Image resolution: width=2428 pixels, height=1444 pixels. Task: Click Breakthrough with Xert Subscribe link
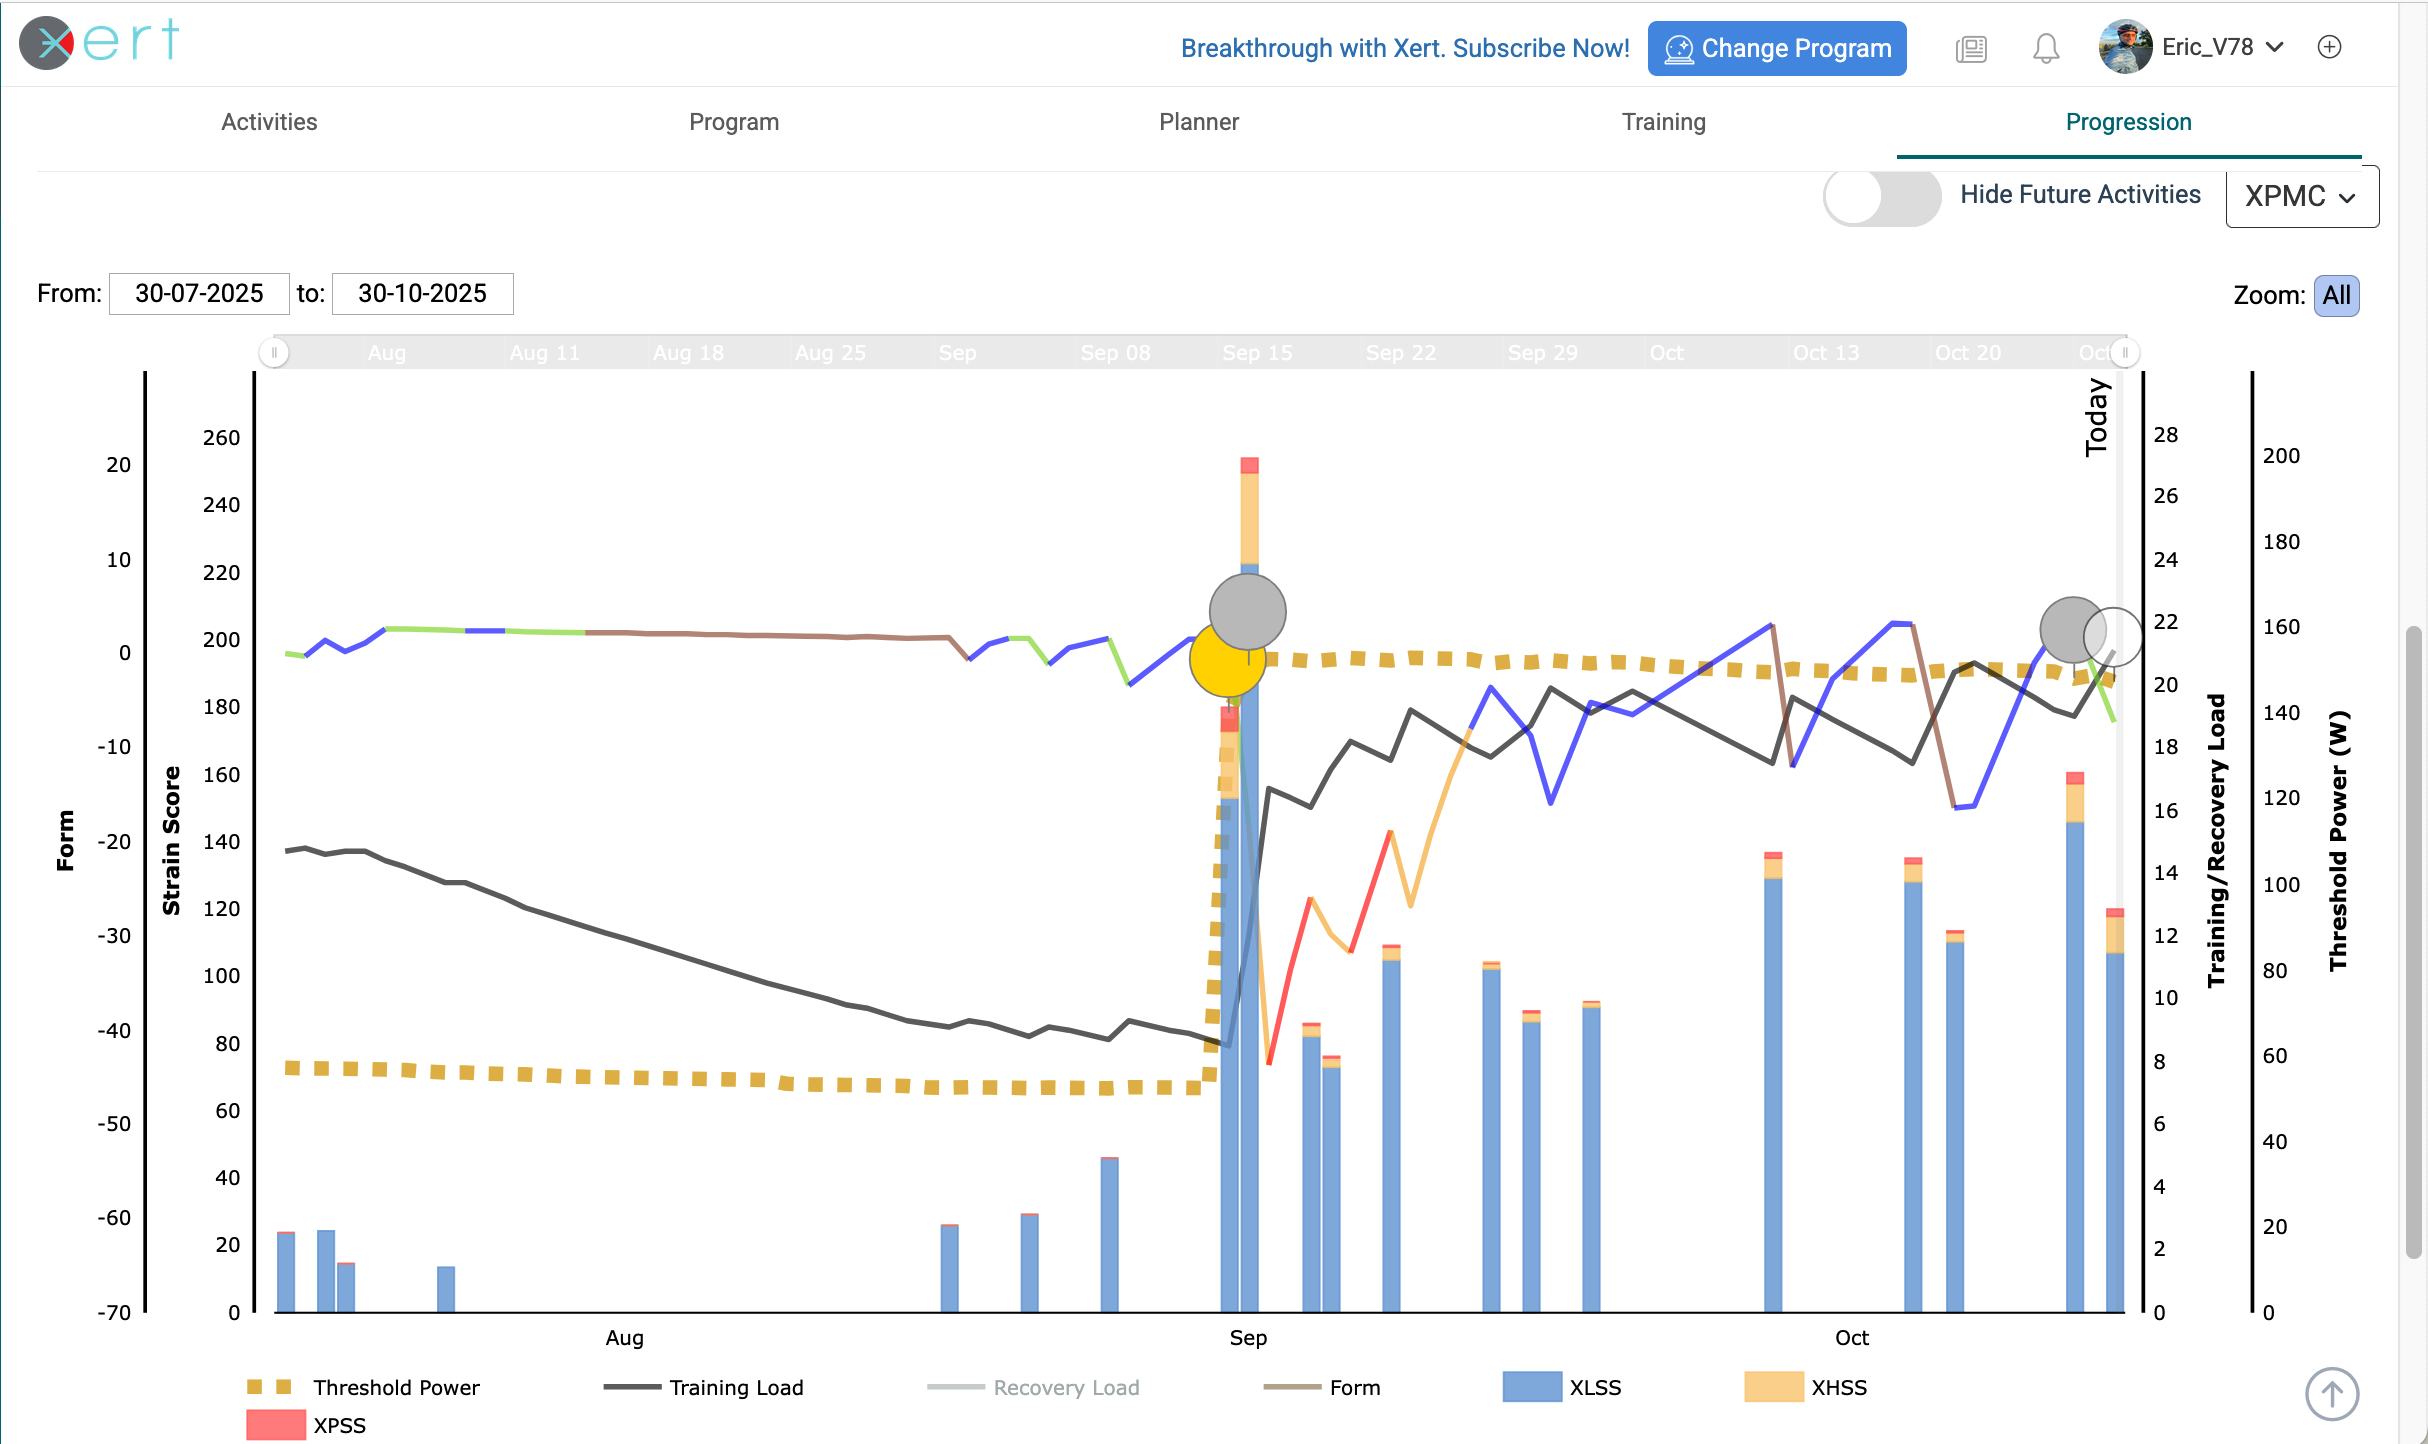coord(1404,48)
